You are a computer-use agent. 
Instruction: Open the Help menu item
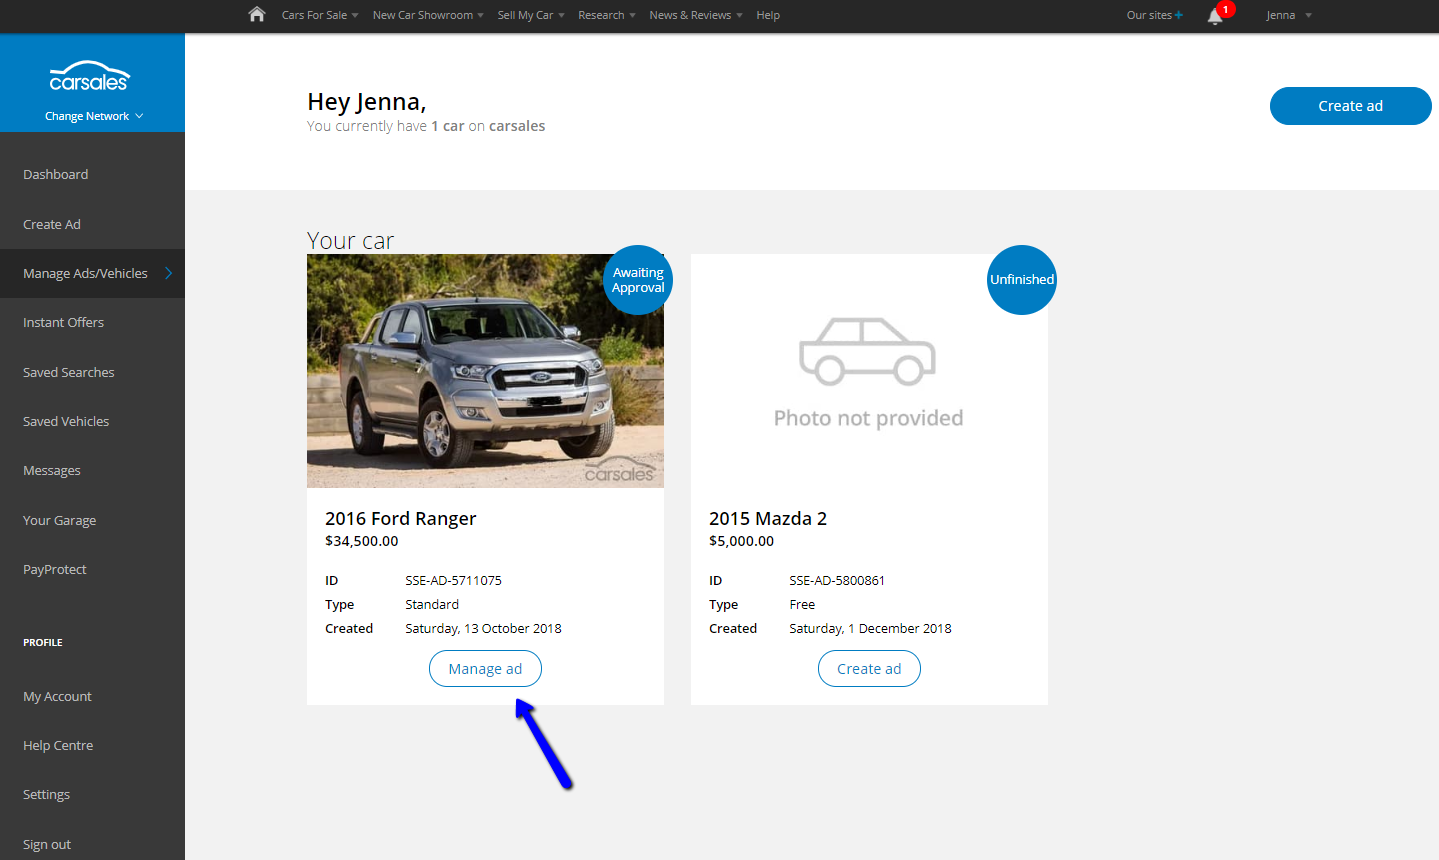768,15
